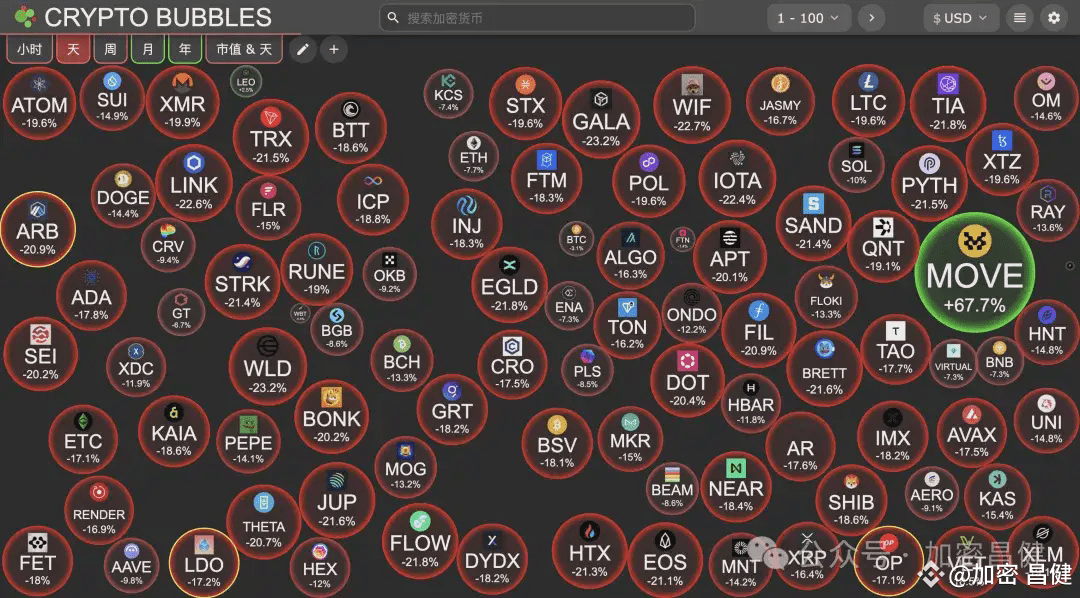Image resolution: width=1080 pixels, height=598 pixels.
Task: Switch to the 年 timeframe tab
Action: (185, 50)
